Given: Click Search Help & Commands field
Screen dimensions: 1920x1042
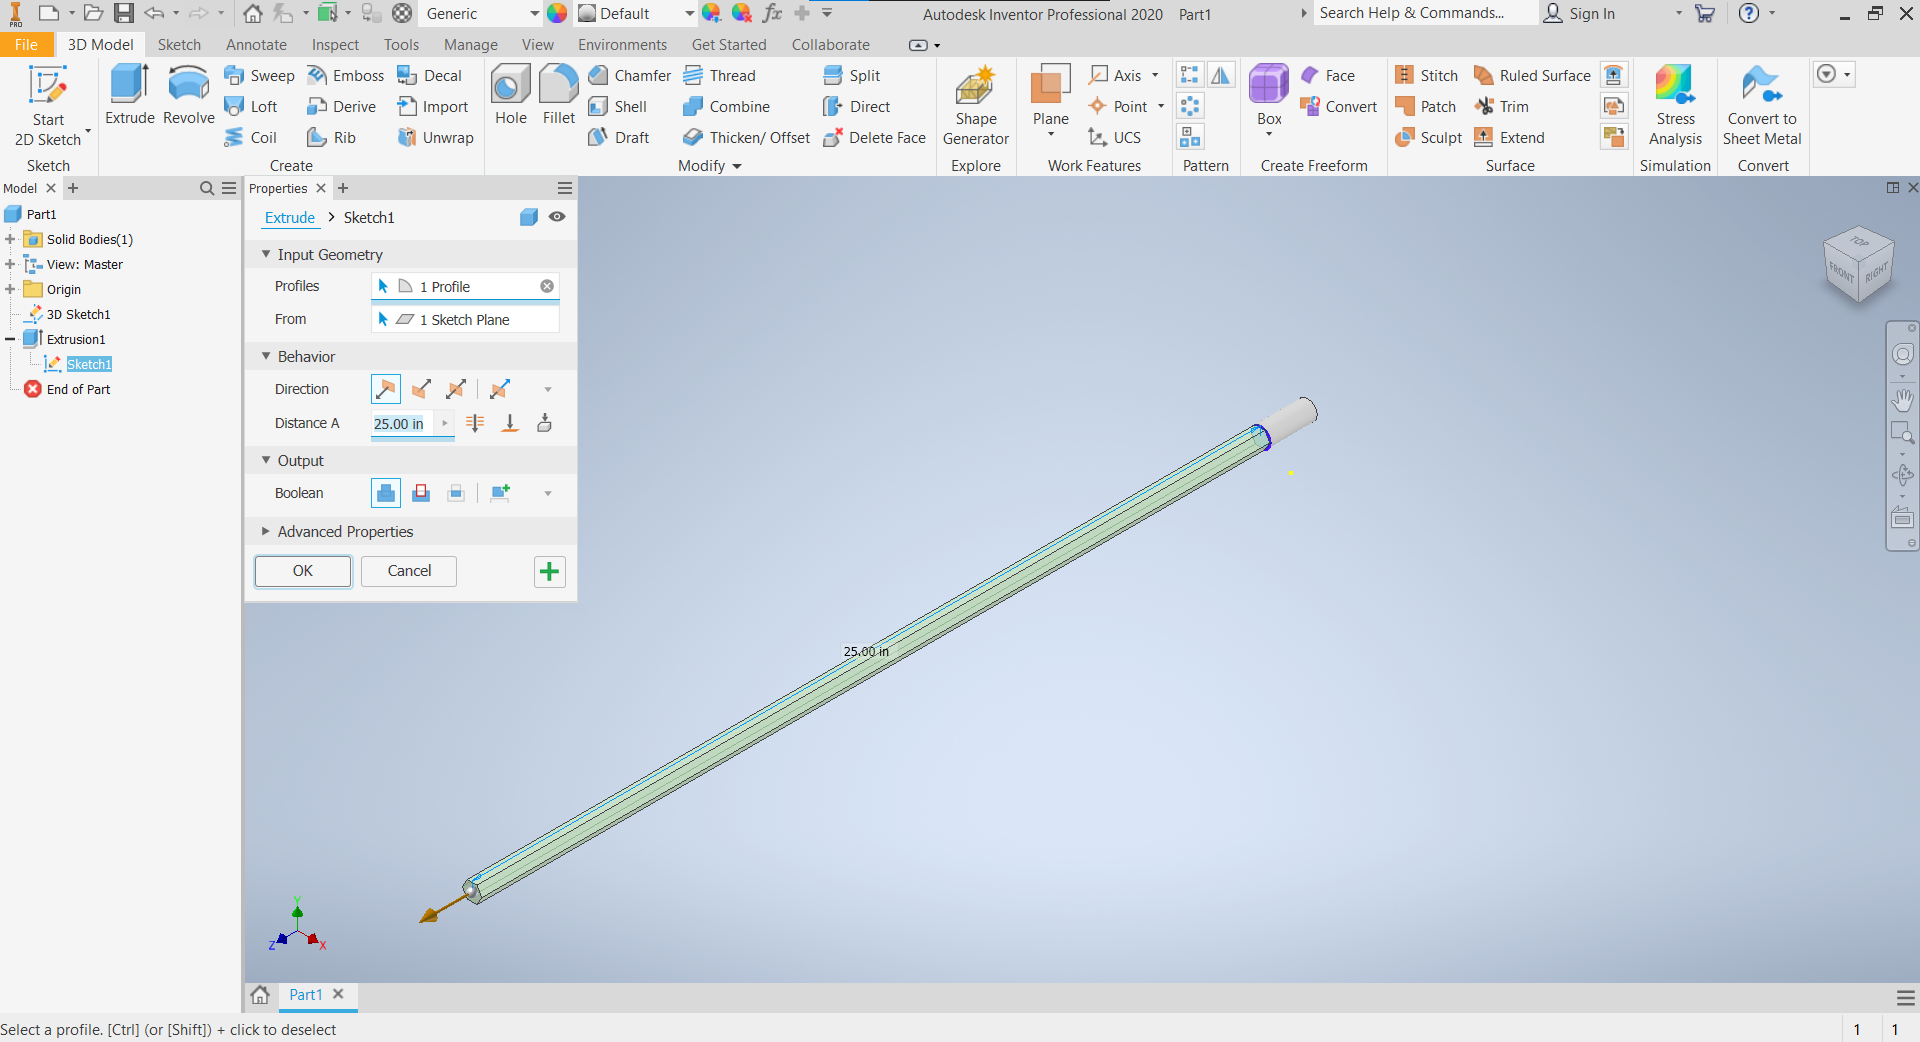Looking at the screenshot, I should [x=1424, y=13].
